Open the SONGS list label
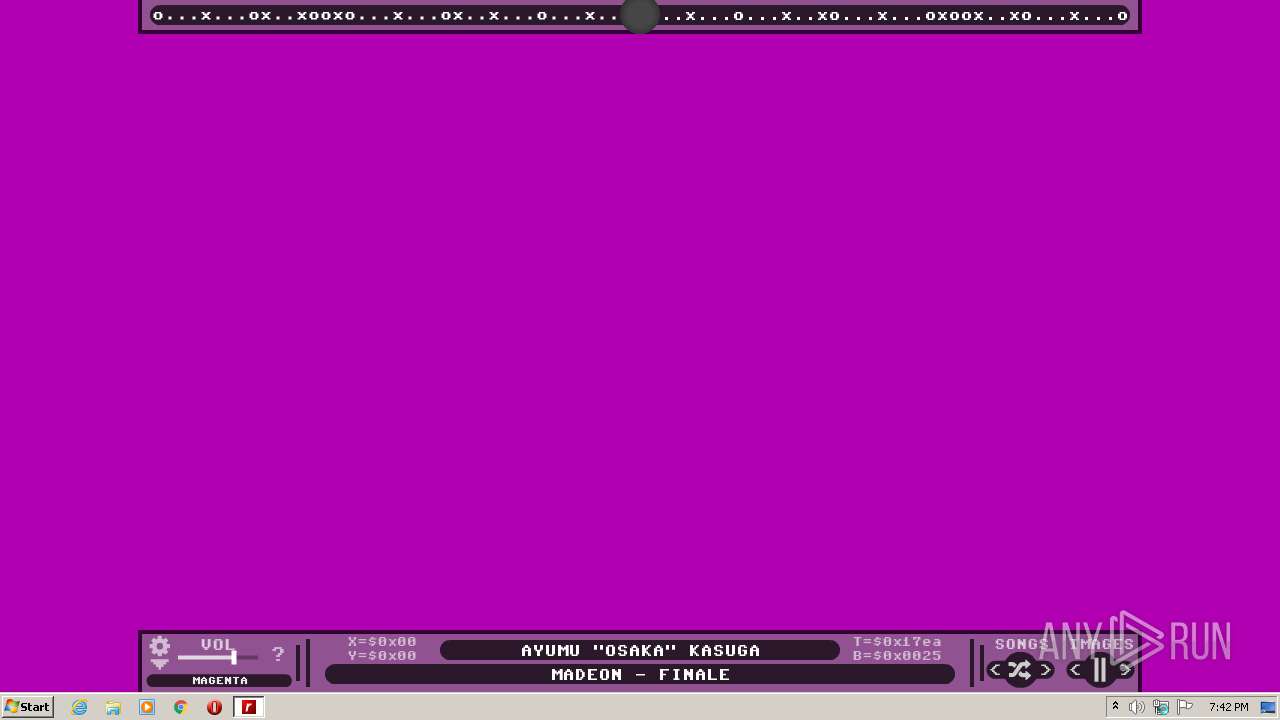1280x720 pixels. click(x=1022, y=644)
